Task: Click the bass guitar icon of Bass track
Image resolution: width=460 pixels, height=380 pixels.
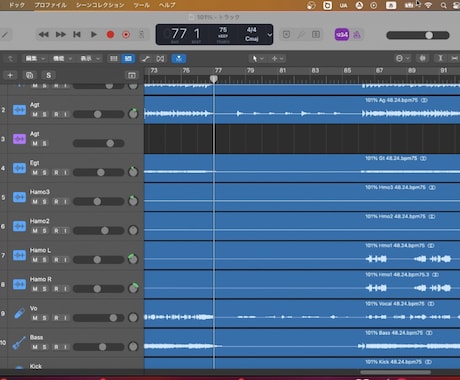Action: (x=19, y=343)
